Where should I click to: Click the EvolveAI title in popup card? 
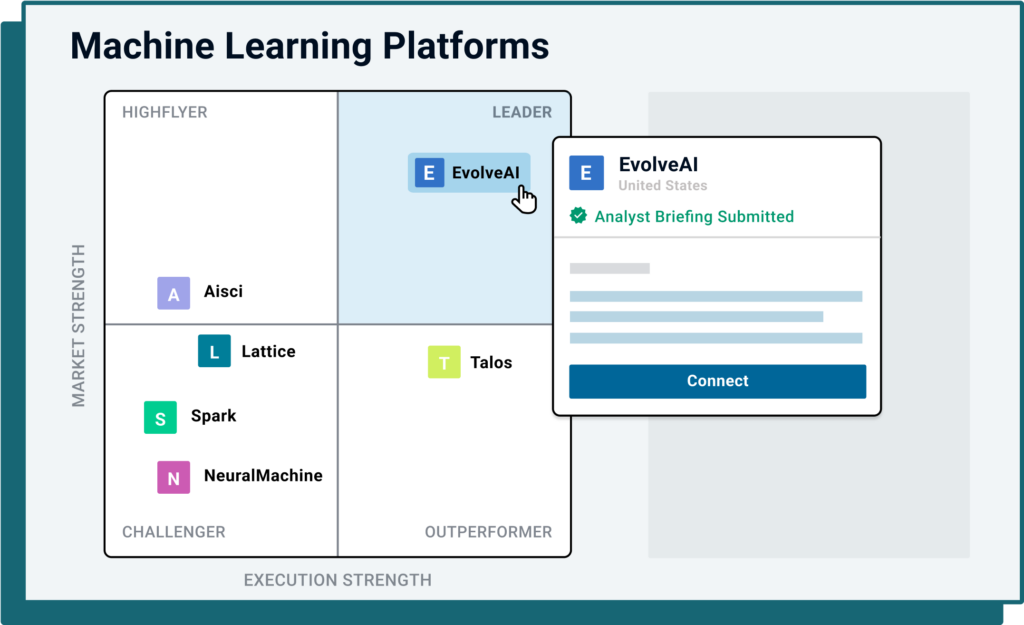pos(658,165)
